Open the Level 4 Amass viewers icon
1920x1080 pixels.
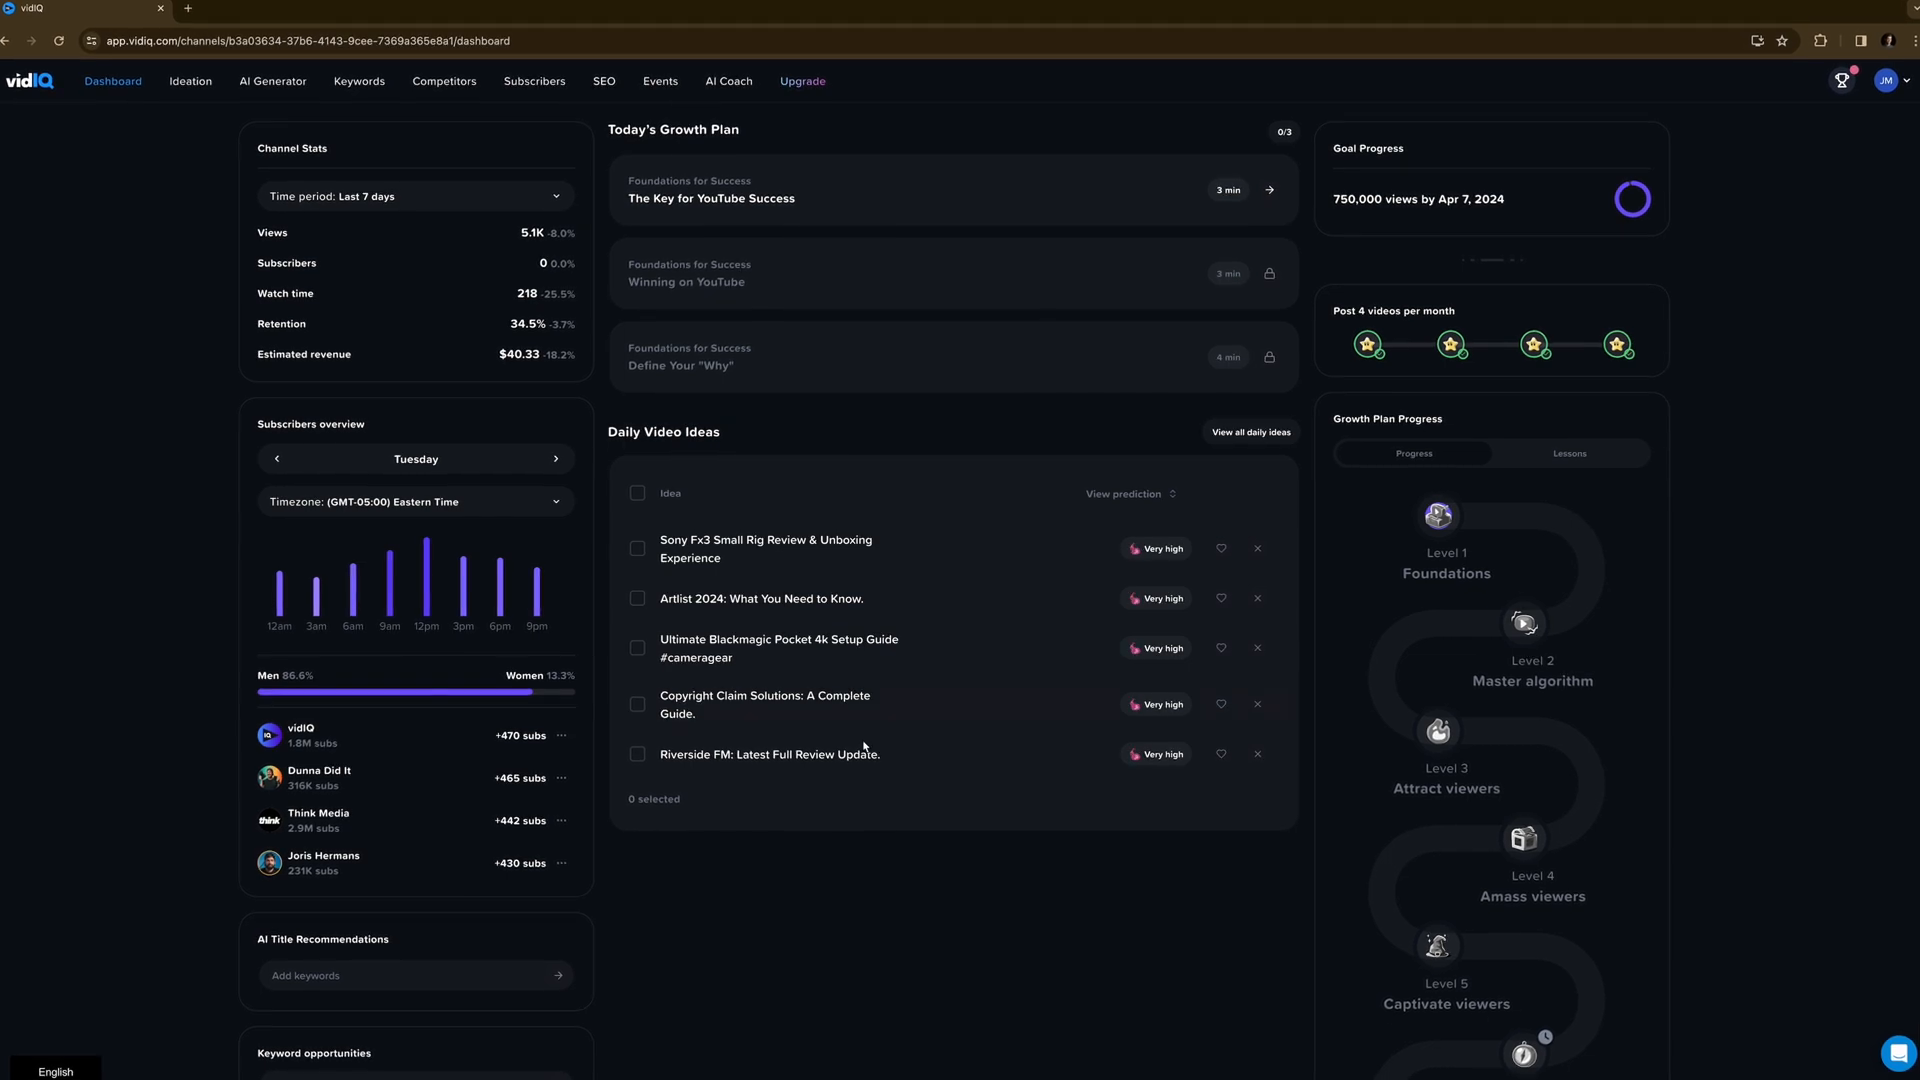(1524, 839)
